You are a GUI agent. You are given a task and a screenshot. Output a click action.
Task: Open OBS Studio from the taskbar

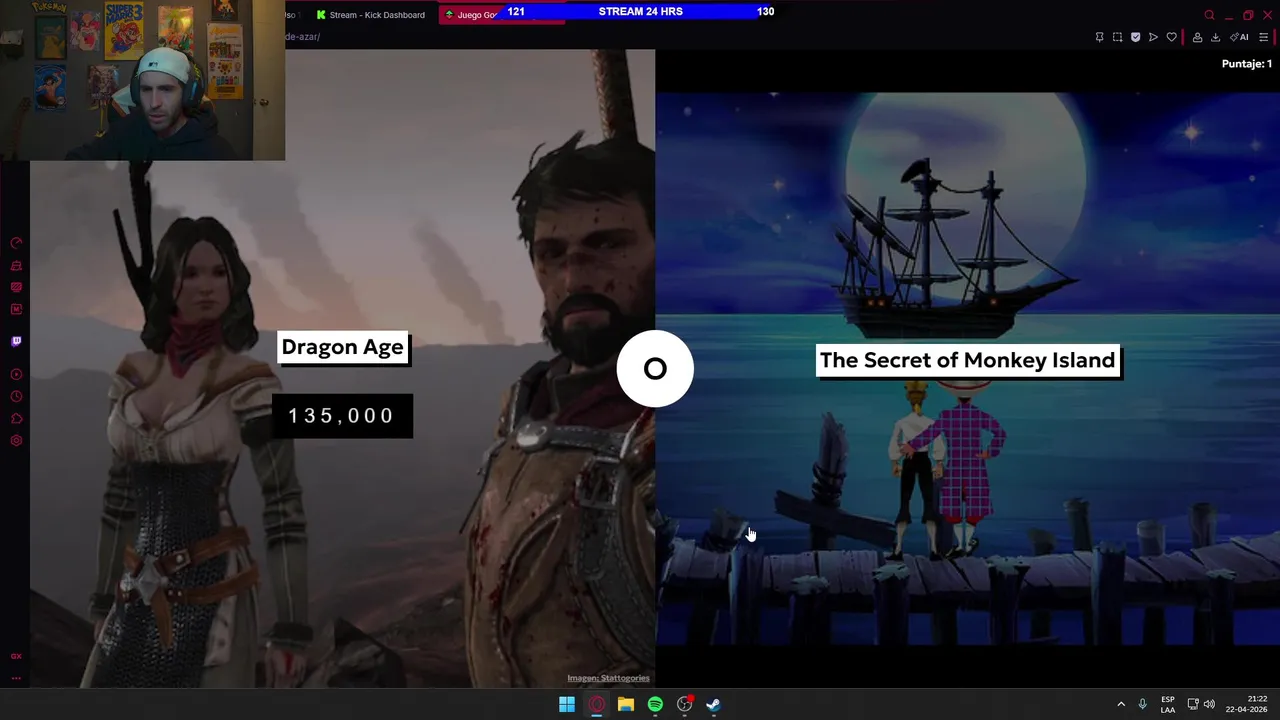pyautogui.click(x=685, y=705)
